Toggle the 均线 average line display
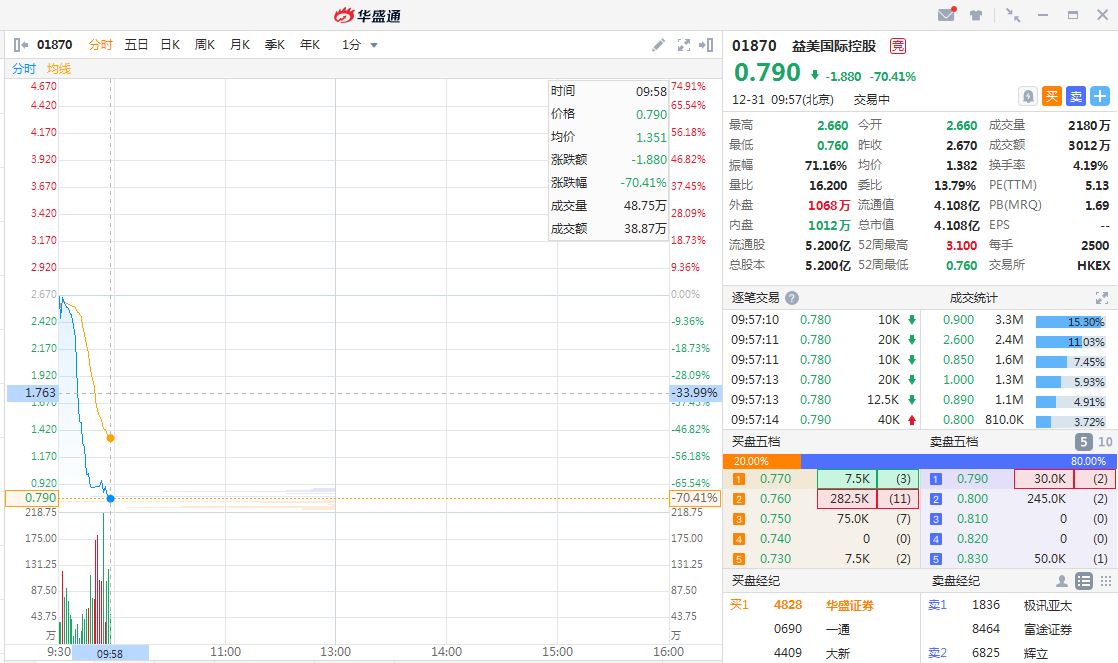Image resolution: width=1118 pixels, height=663 pixels. (59, 69)
